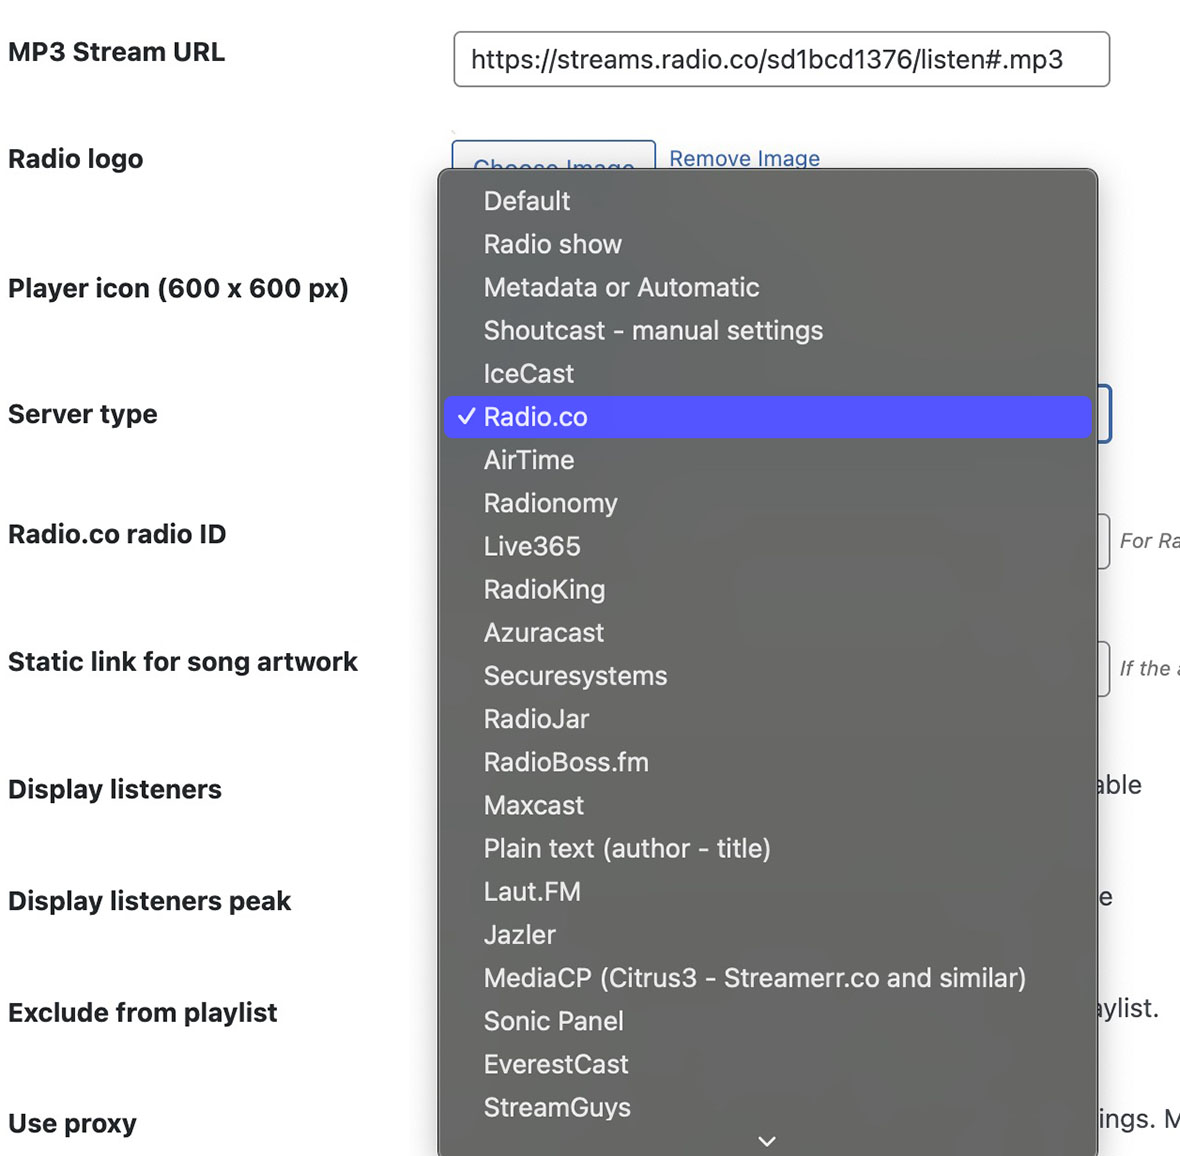
Task: Click the Remove Image link
Action: (744, 158)
